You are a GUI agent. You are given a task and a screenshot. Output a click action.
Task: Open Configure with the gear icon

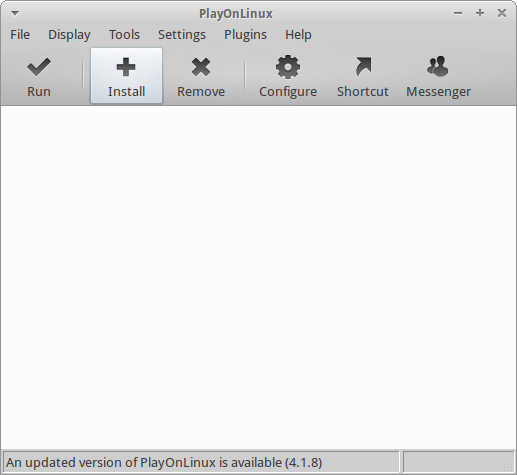(x=288, y=67)
